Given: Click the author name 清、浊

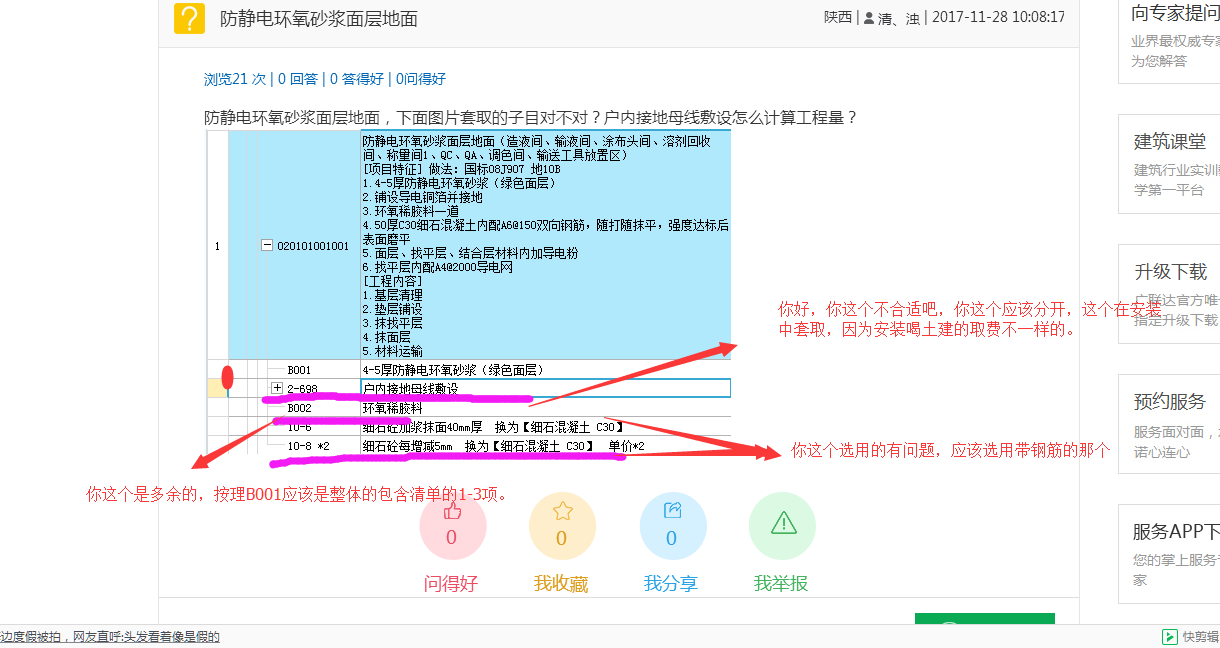Looking at the screenshot, I should tap(899, 18).
